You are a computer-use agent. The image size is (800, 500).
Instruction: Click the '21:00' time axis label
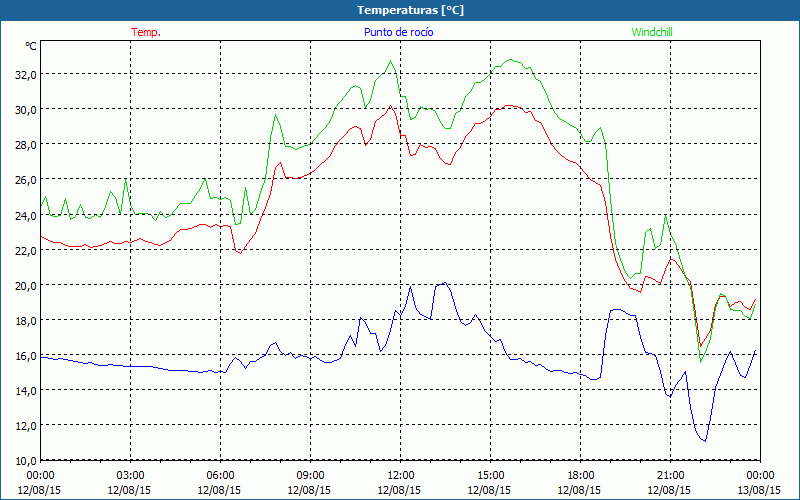coord(670,476)
